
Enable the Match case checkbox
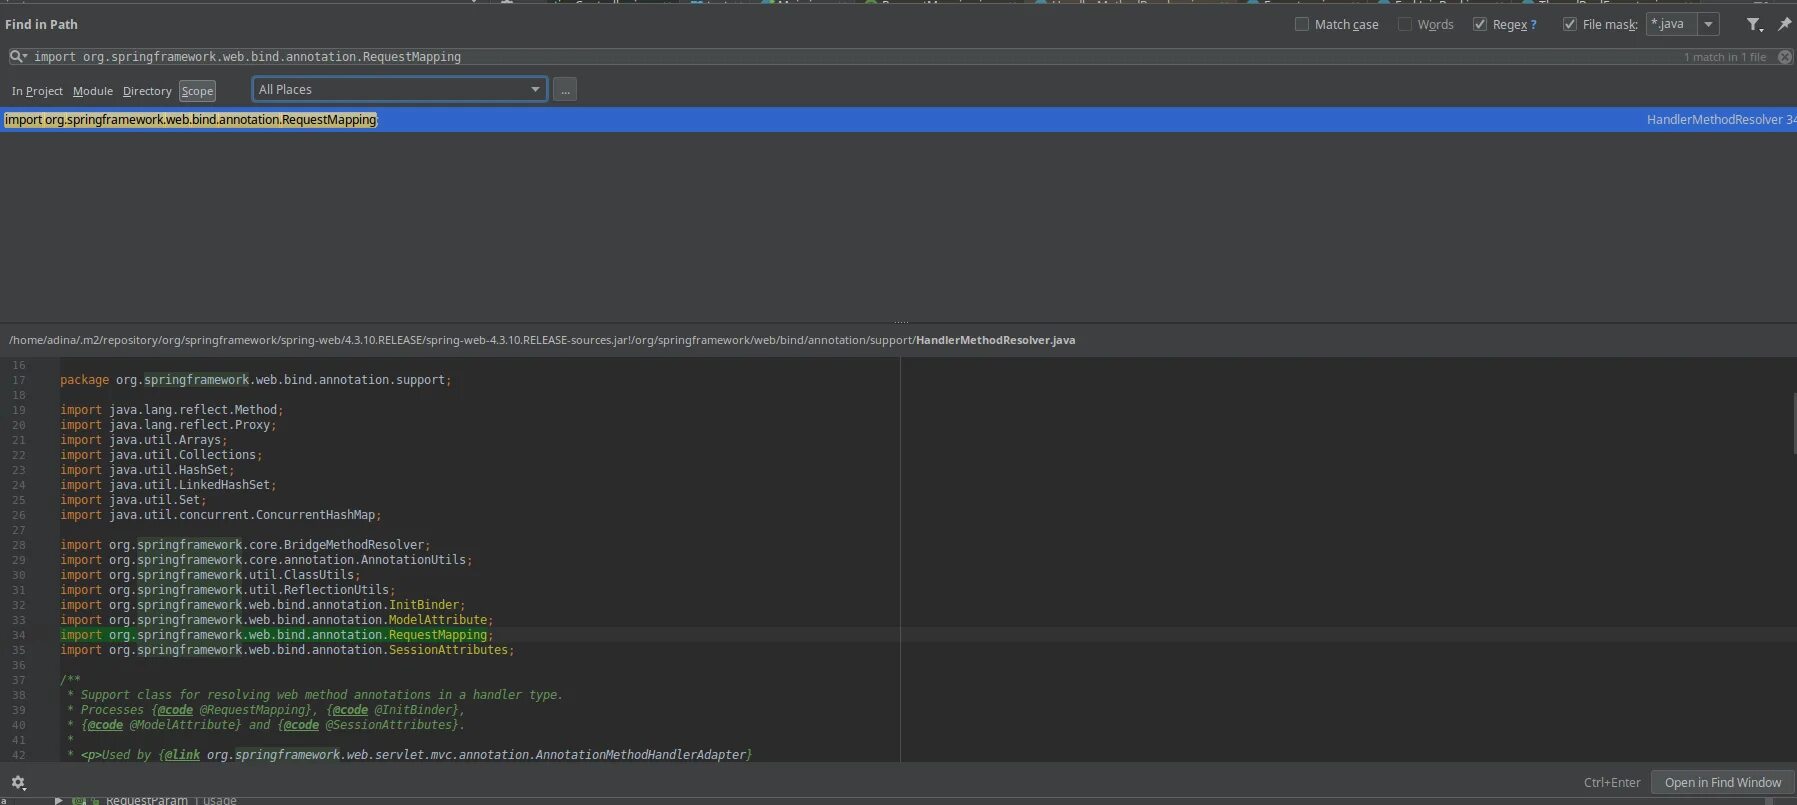(x=1302, y=24)
